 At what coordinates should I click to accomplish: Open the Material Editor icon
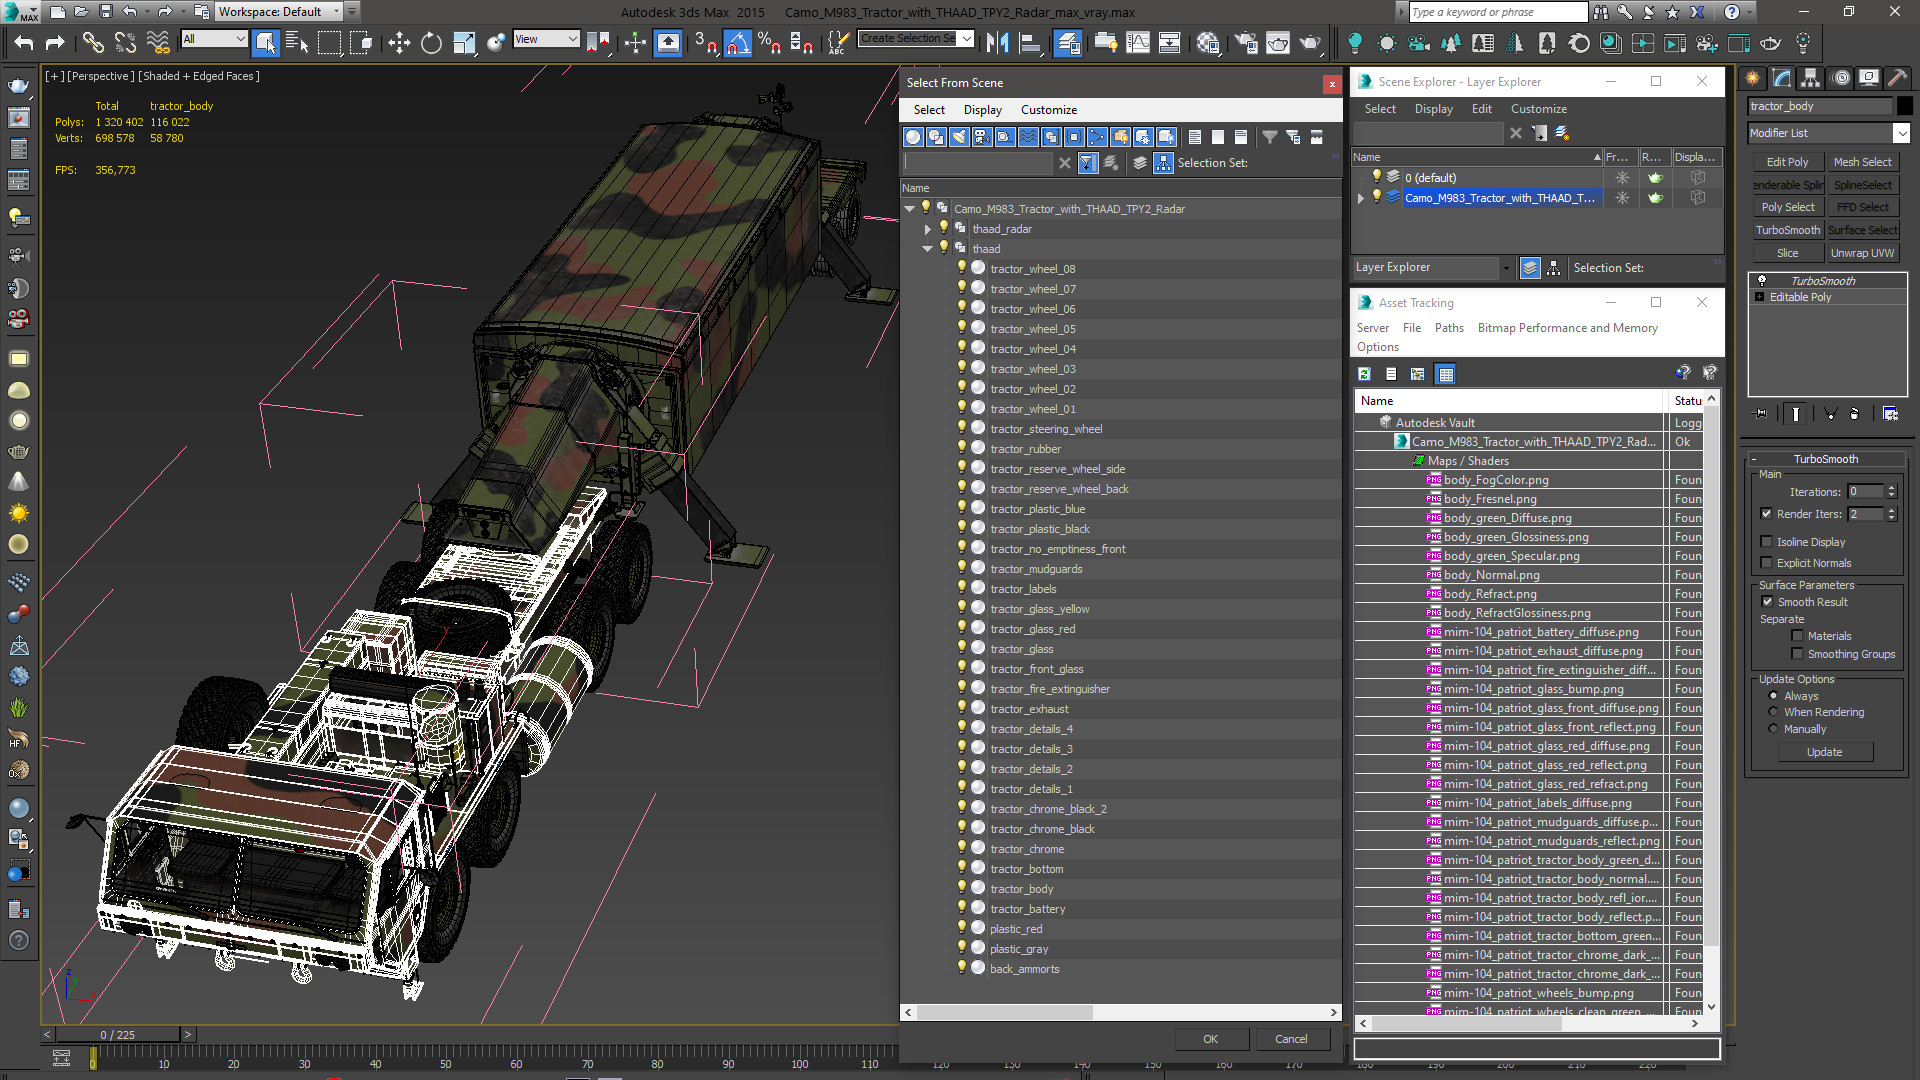tap(1208, 42)
